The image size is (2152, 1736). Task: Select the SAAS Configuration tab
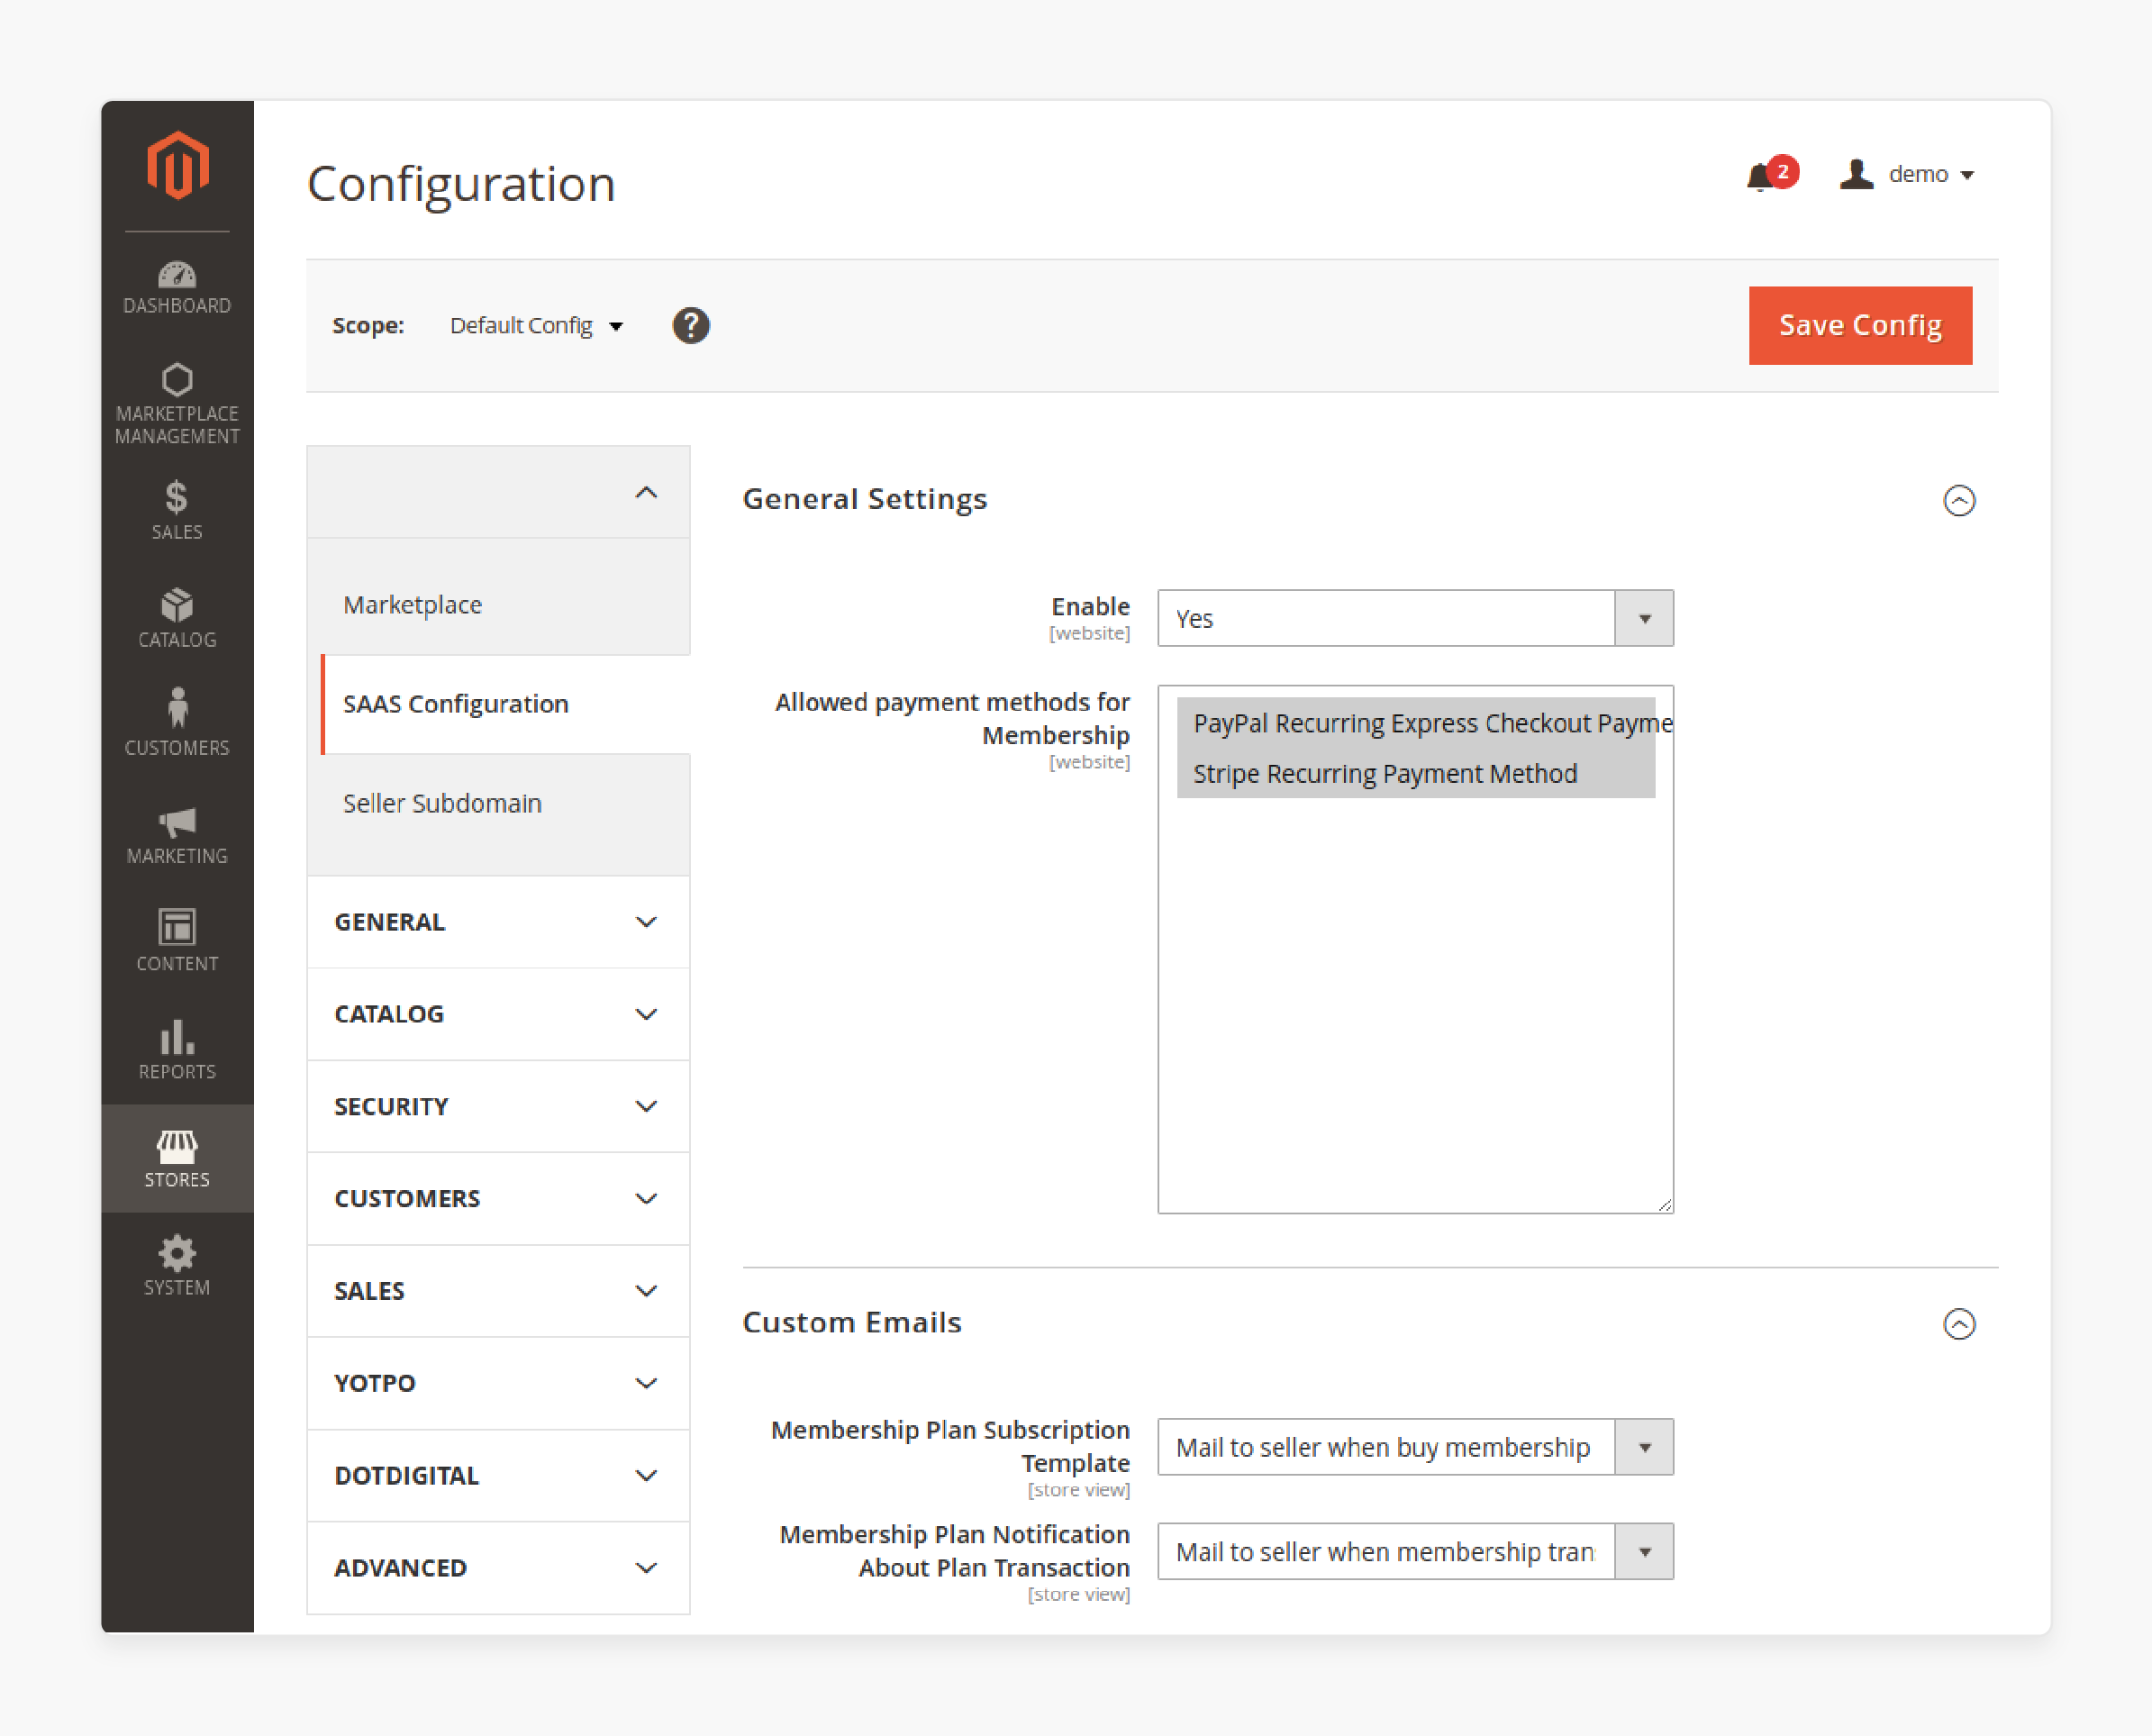tap(505, 704)
